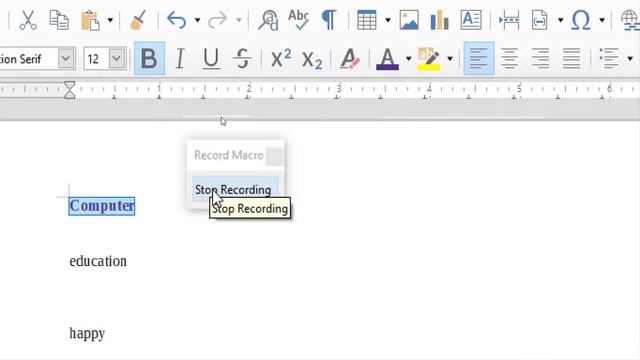The height and width of the screenshot is (360, 640).
Task: Toggle Underline formatting
Action: (x=211, y=58)
